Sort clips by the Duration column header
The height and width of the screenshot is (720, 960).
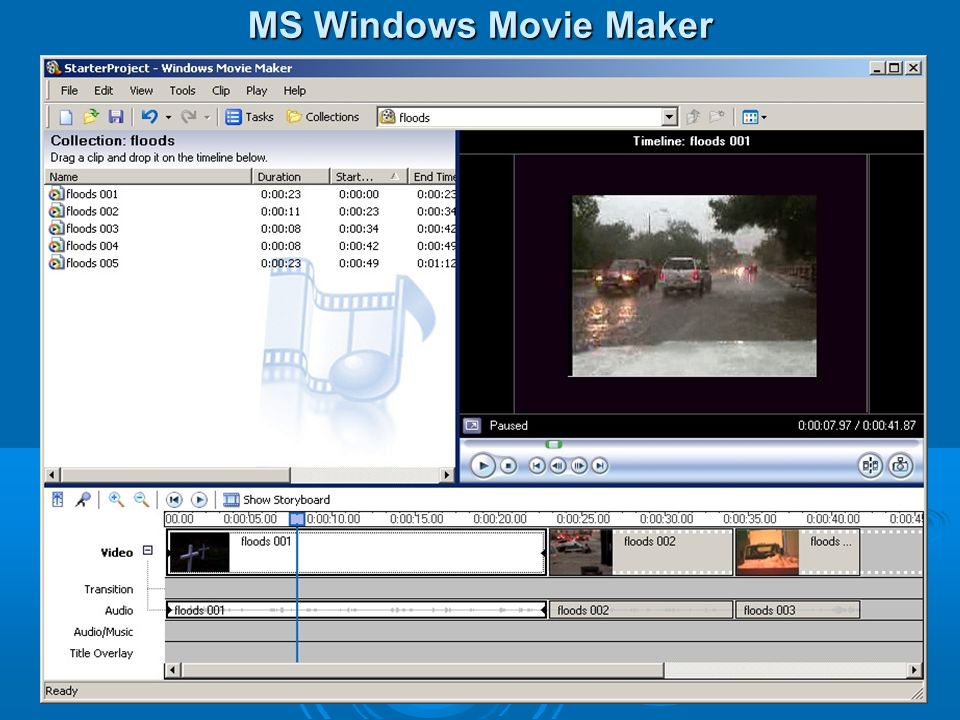[291, 176]
